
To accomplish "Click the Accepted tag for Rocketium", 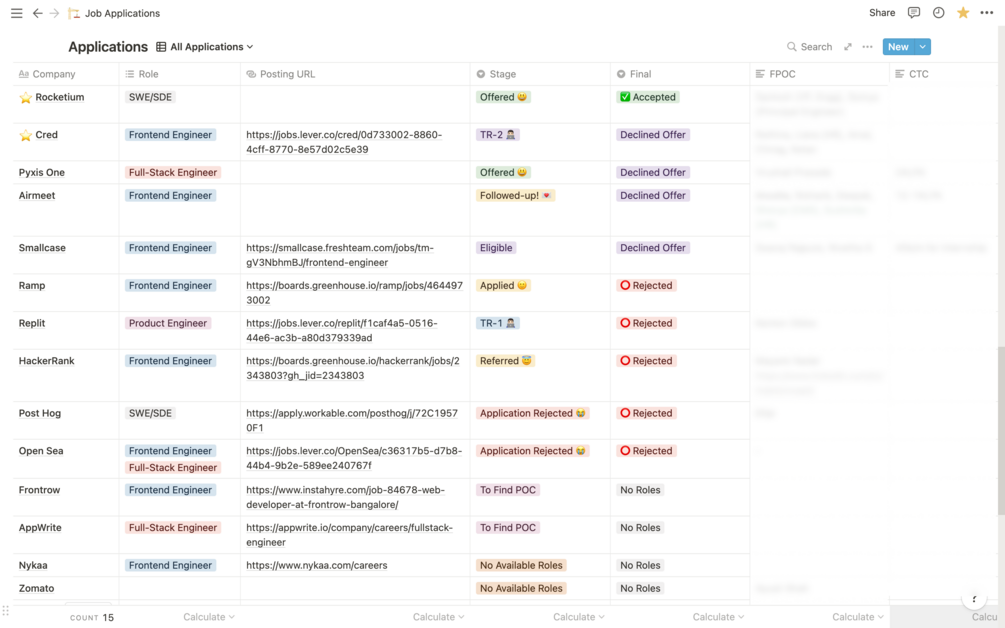I will [648, 97].
